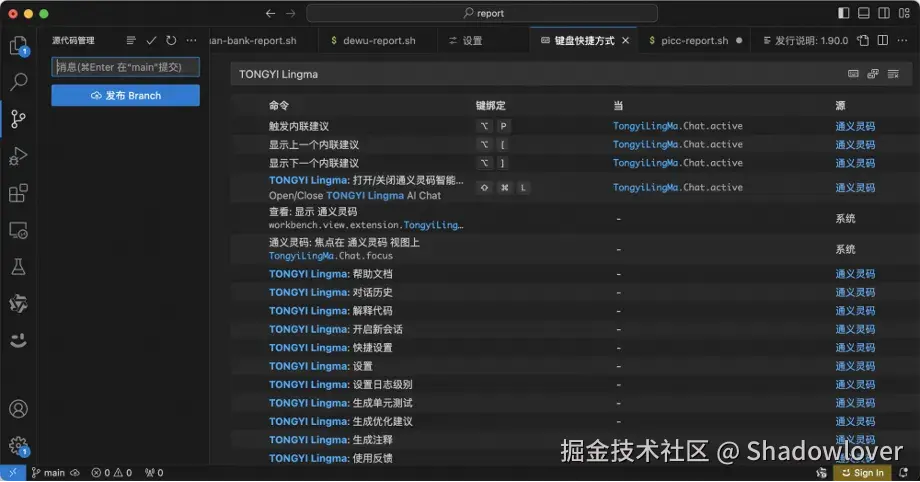Open the smiley face extension view

click(x=18, y=341)
